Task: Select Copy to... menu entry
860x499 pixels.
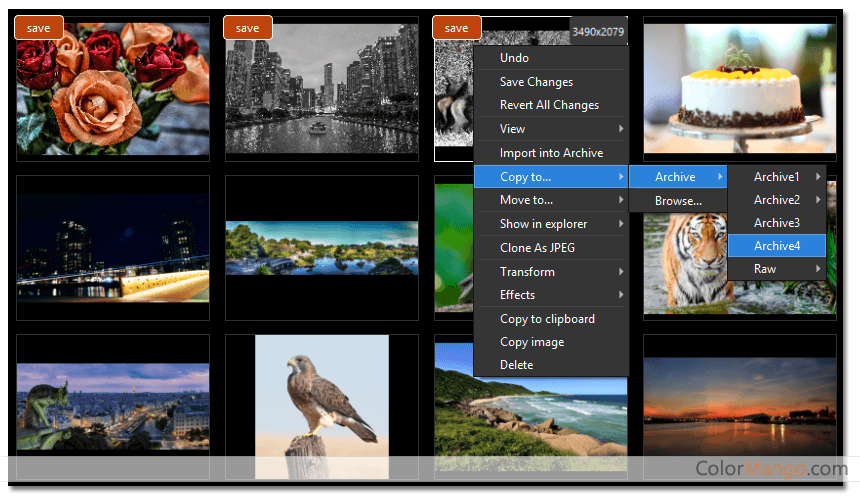Action: point(551,177)
